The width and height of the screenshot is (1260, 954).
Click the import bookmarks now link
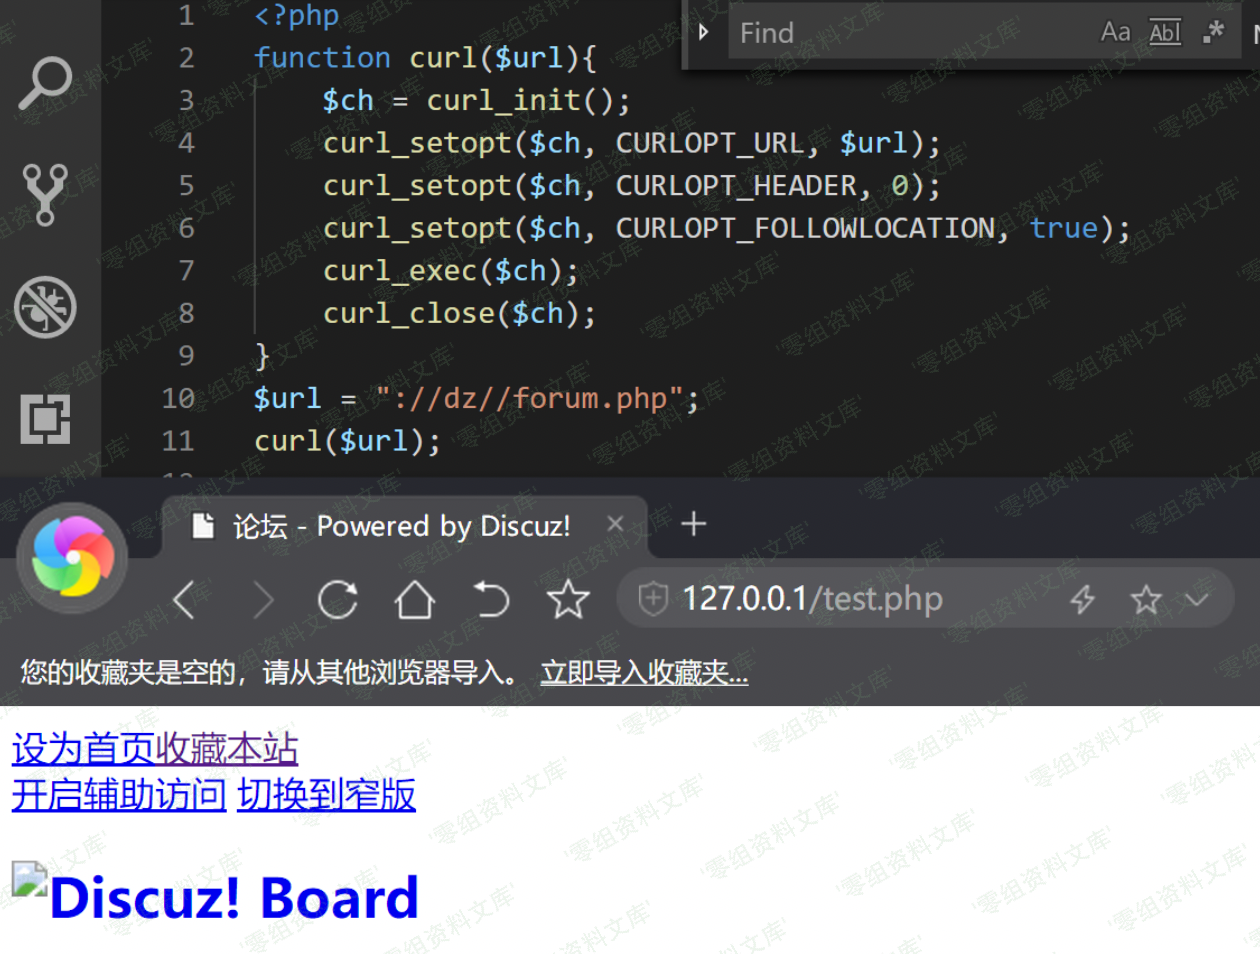[x=643, y=673]
